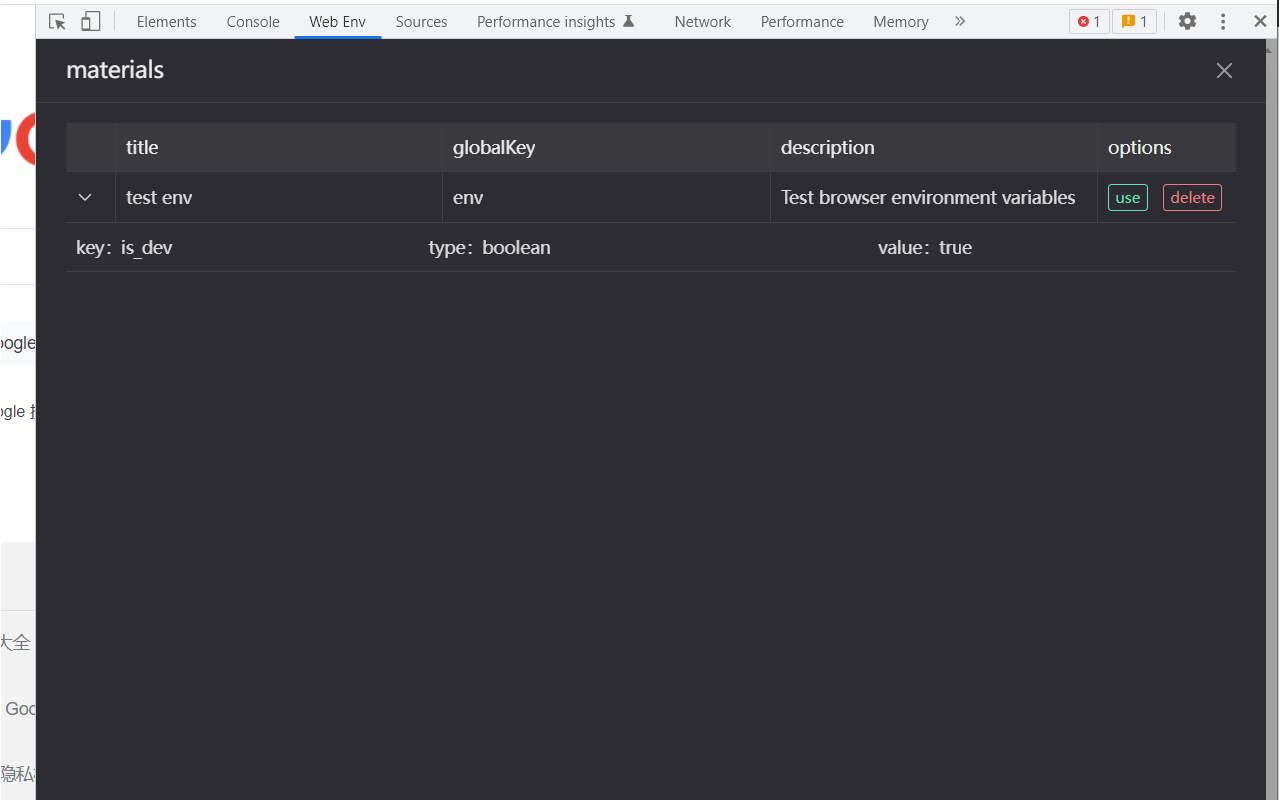Close the DevTools window
Image resolution: width=1280 pixels, height=800 pixels.
point(1260,21)
